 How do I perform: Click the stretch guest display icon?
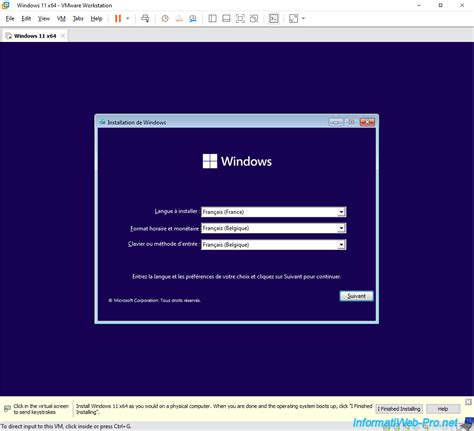click(x=293, y=19)
